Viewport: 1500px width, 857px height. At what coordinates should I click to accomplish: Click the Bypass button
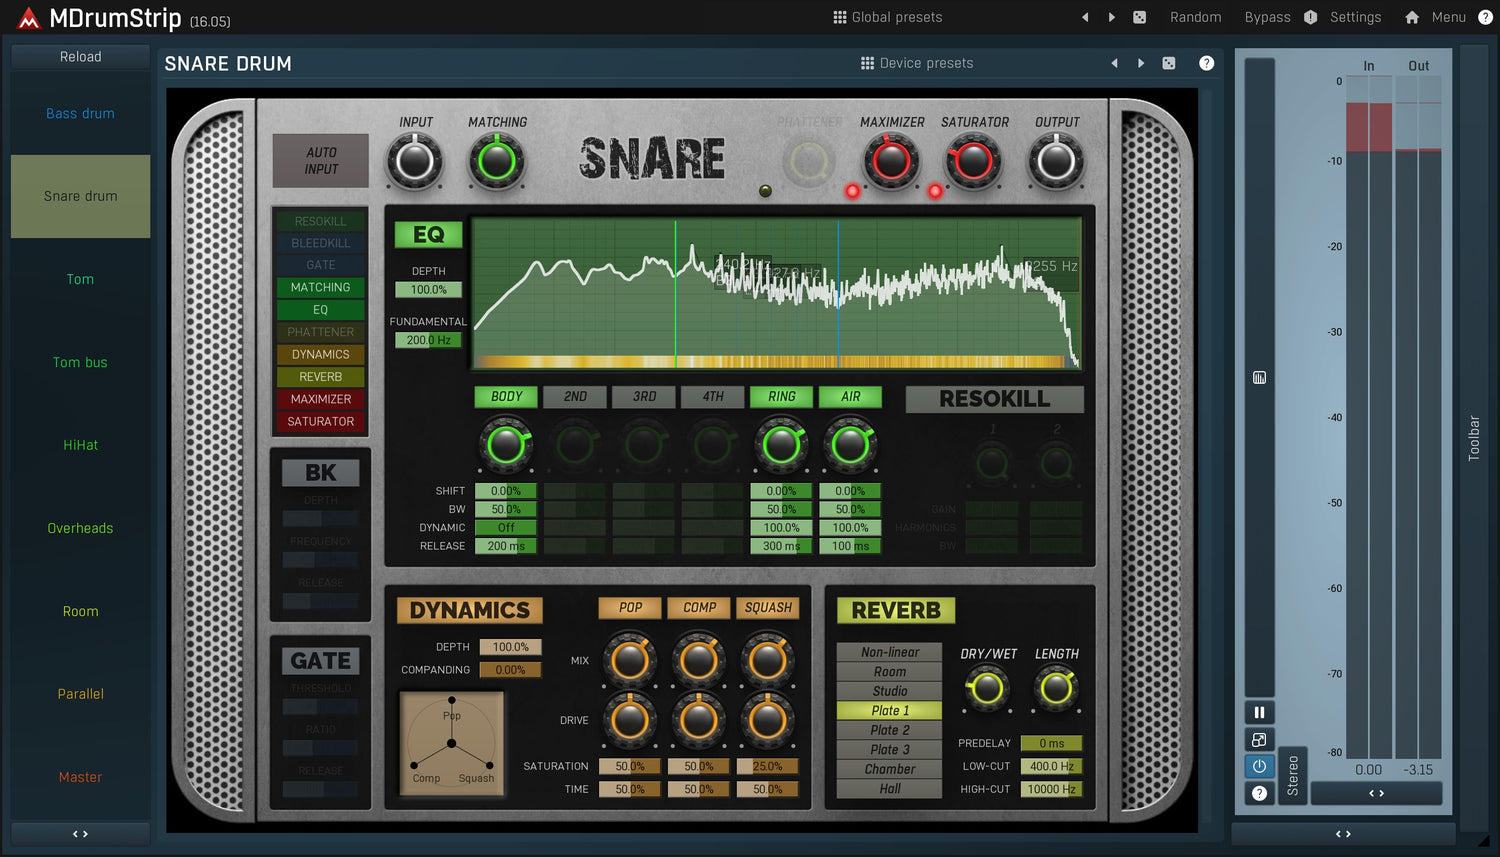[1267, 17]
